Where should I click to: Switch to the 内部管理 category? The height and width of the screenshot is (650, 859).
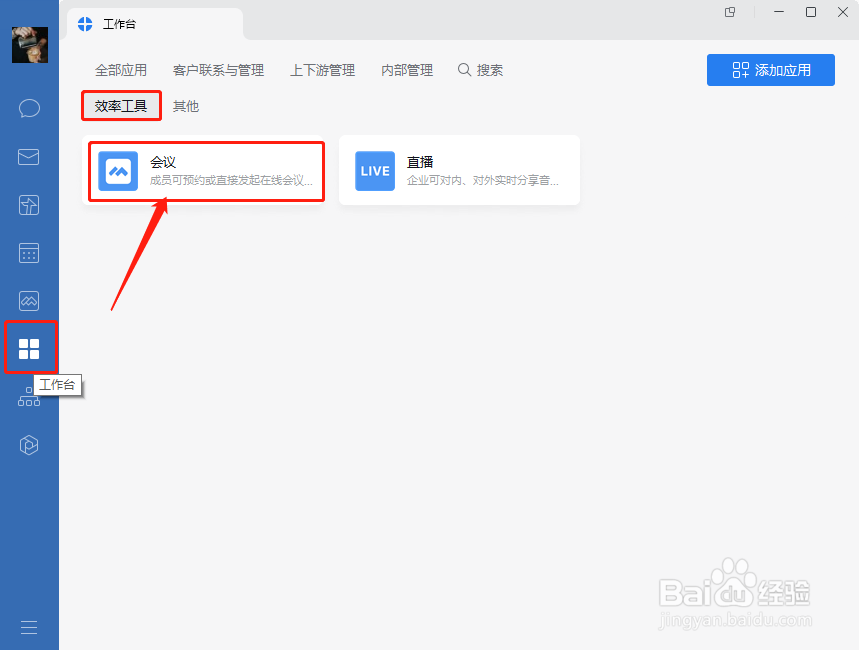(x=407, y=70)
